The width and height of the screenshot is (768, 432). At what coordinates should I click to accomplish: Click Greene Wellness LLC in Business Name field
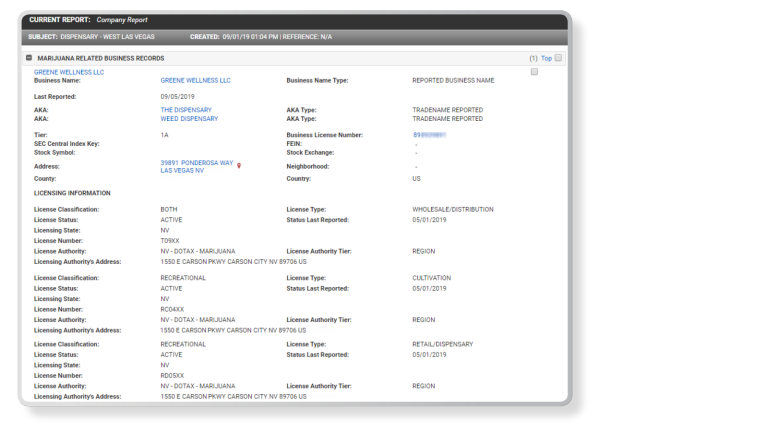(195, 80)
